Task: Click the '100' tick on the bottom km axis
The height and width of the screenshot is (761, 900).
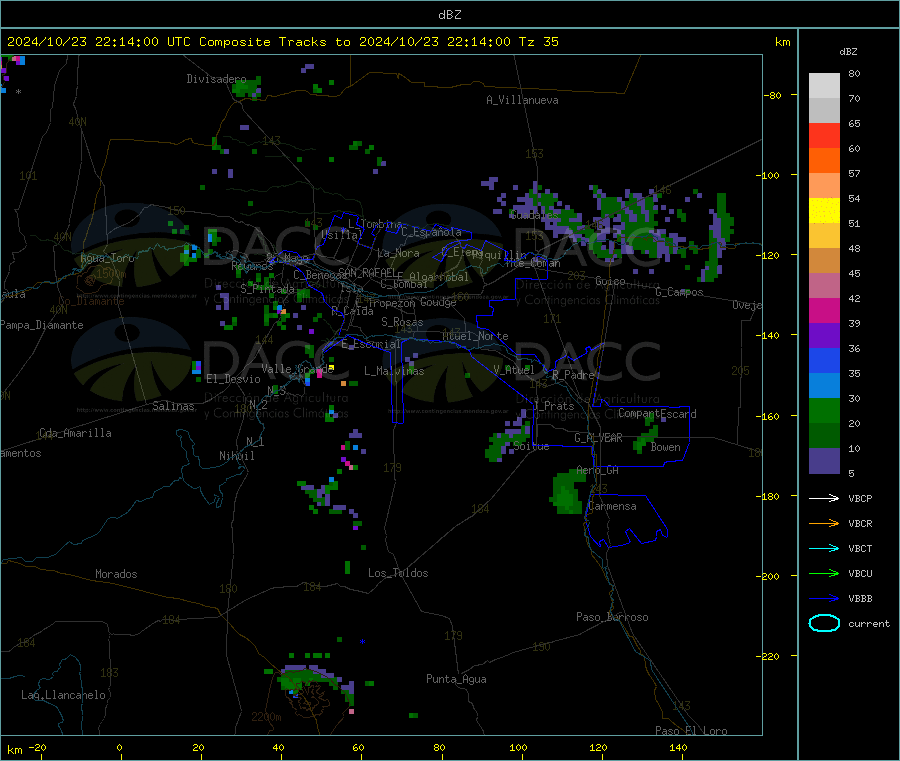Action: click(x=518, y=747)
